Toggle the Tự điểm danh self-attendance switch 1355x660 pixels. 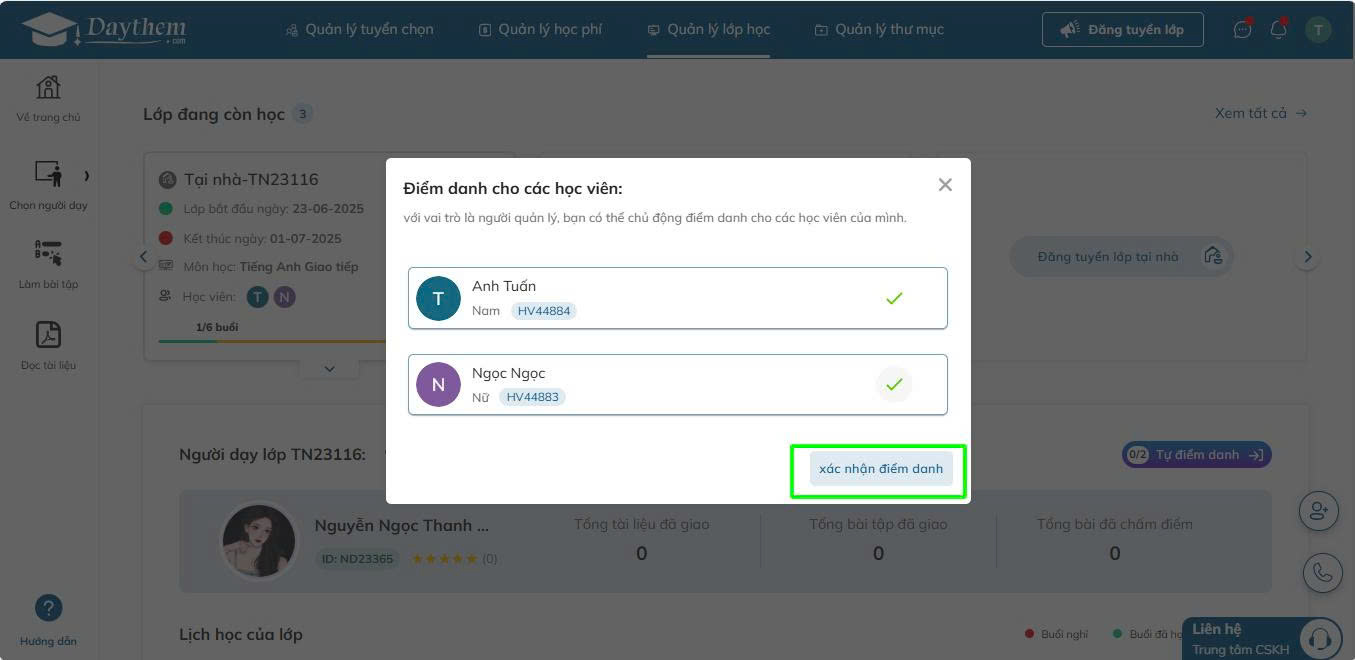tap(1197, 455)
